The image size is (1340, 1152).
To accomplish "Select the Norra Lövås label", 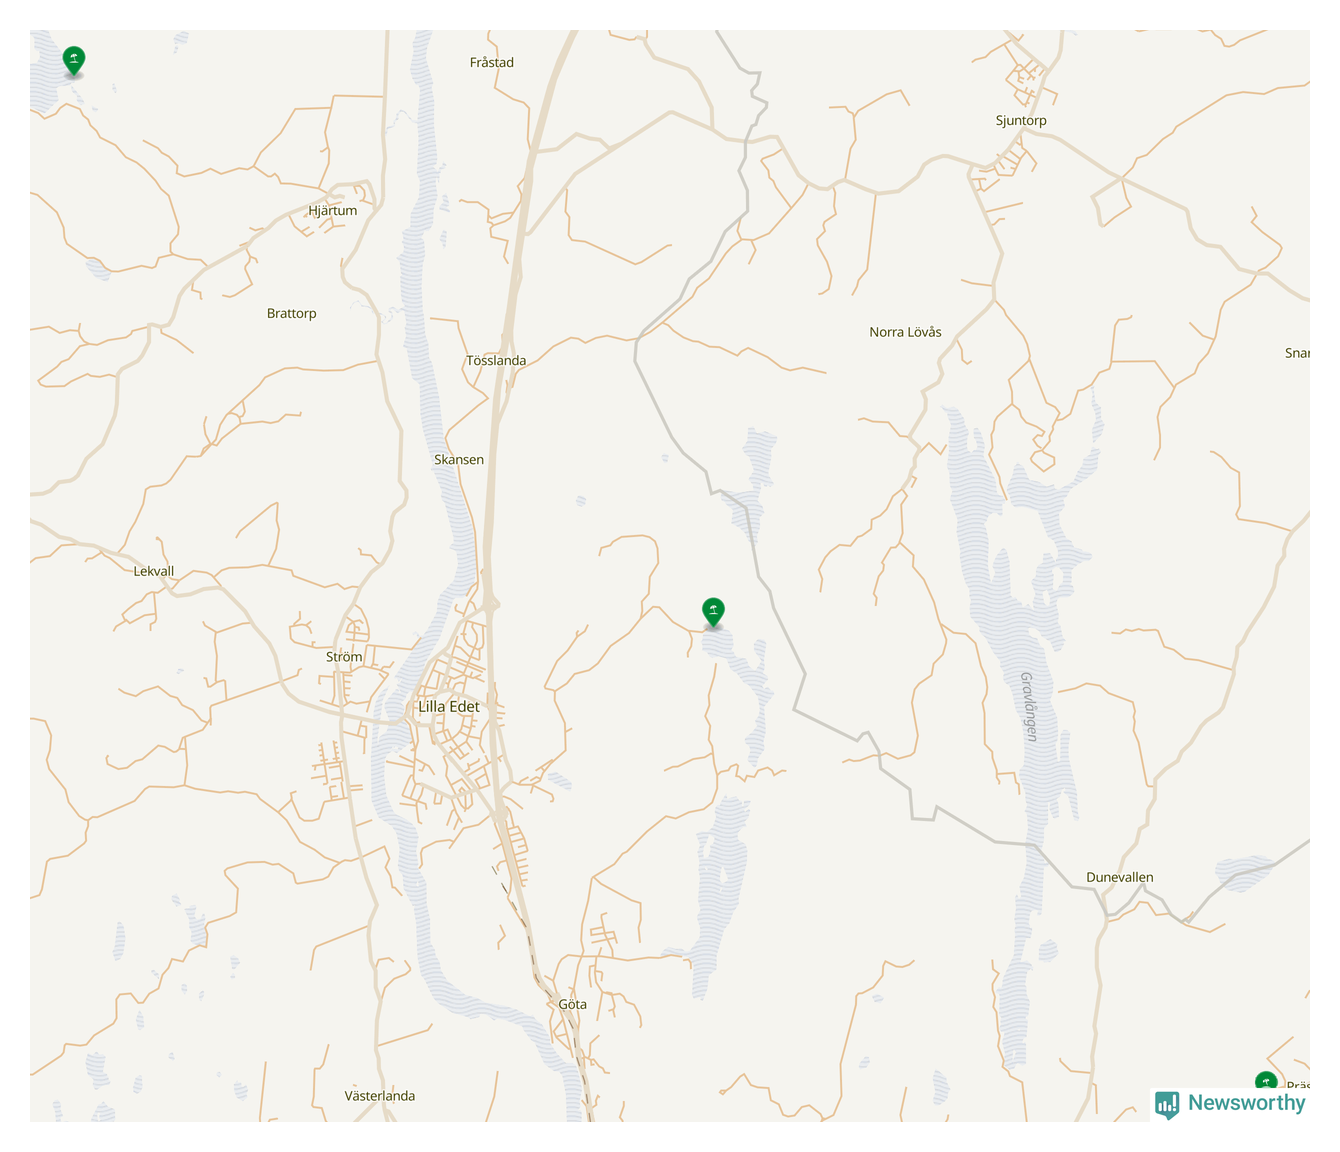I will coord(905,332).
